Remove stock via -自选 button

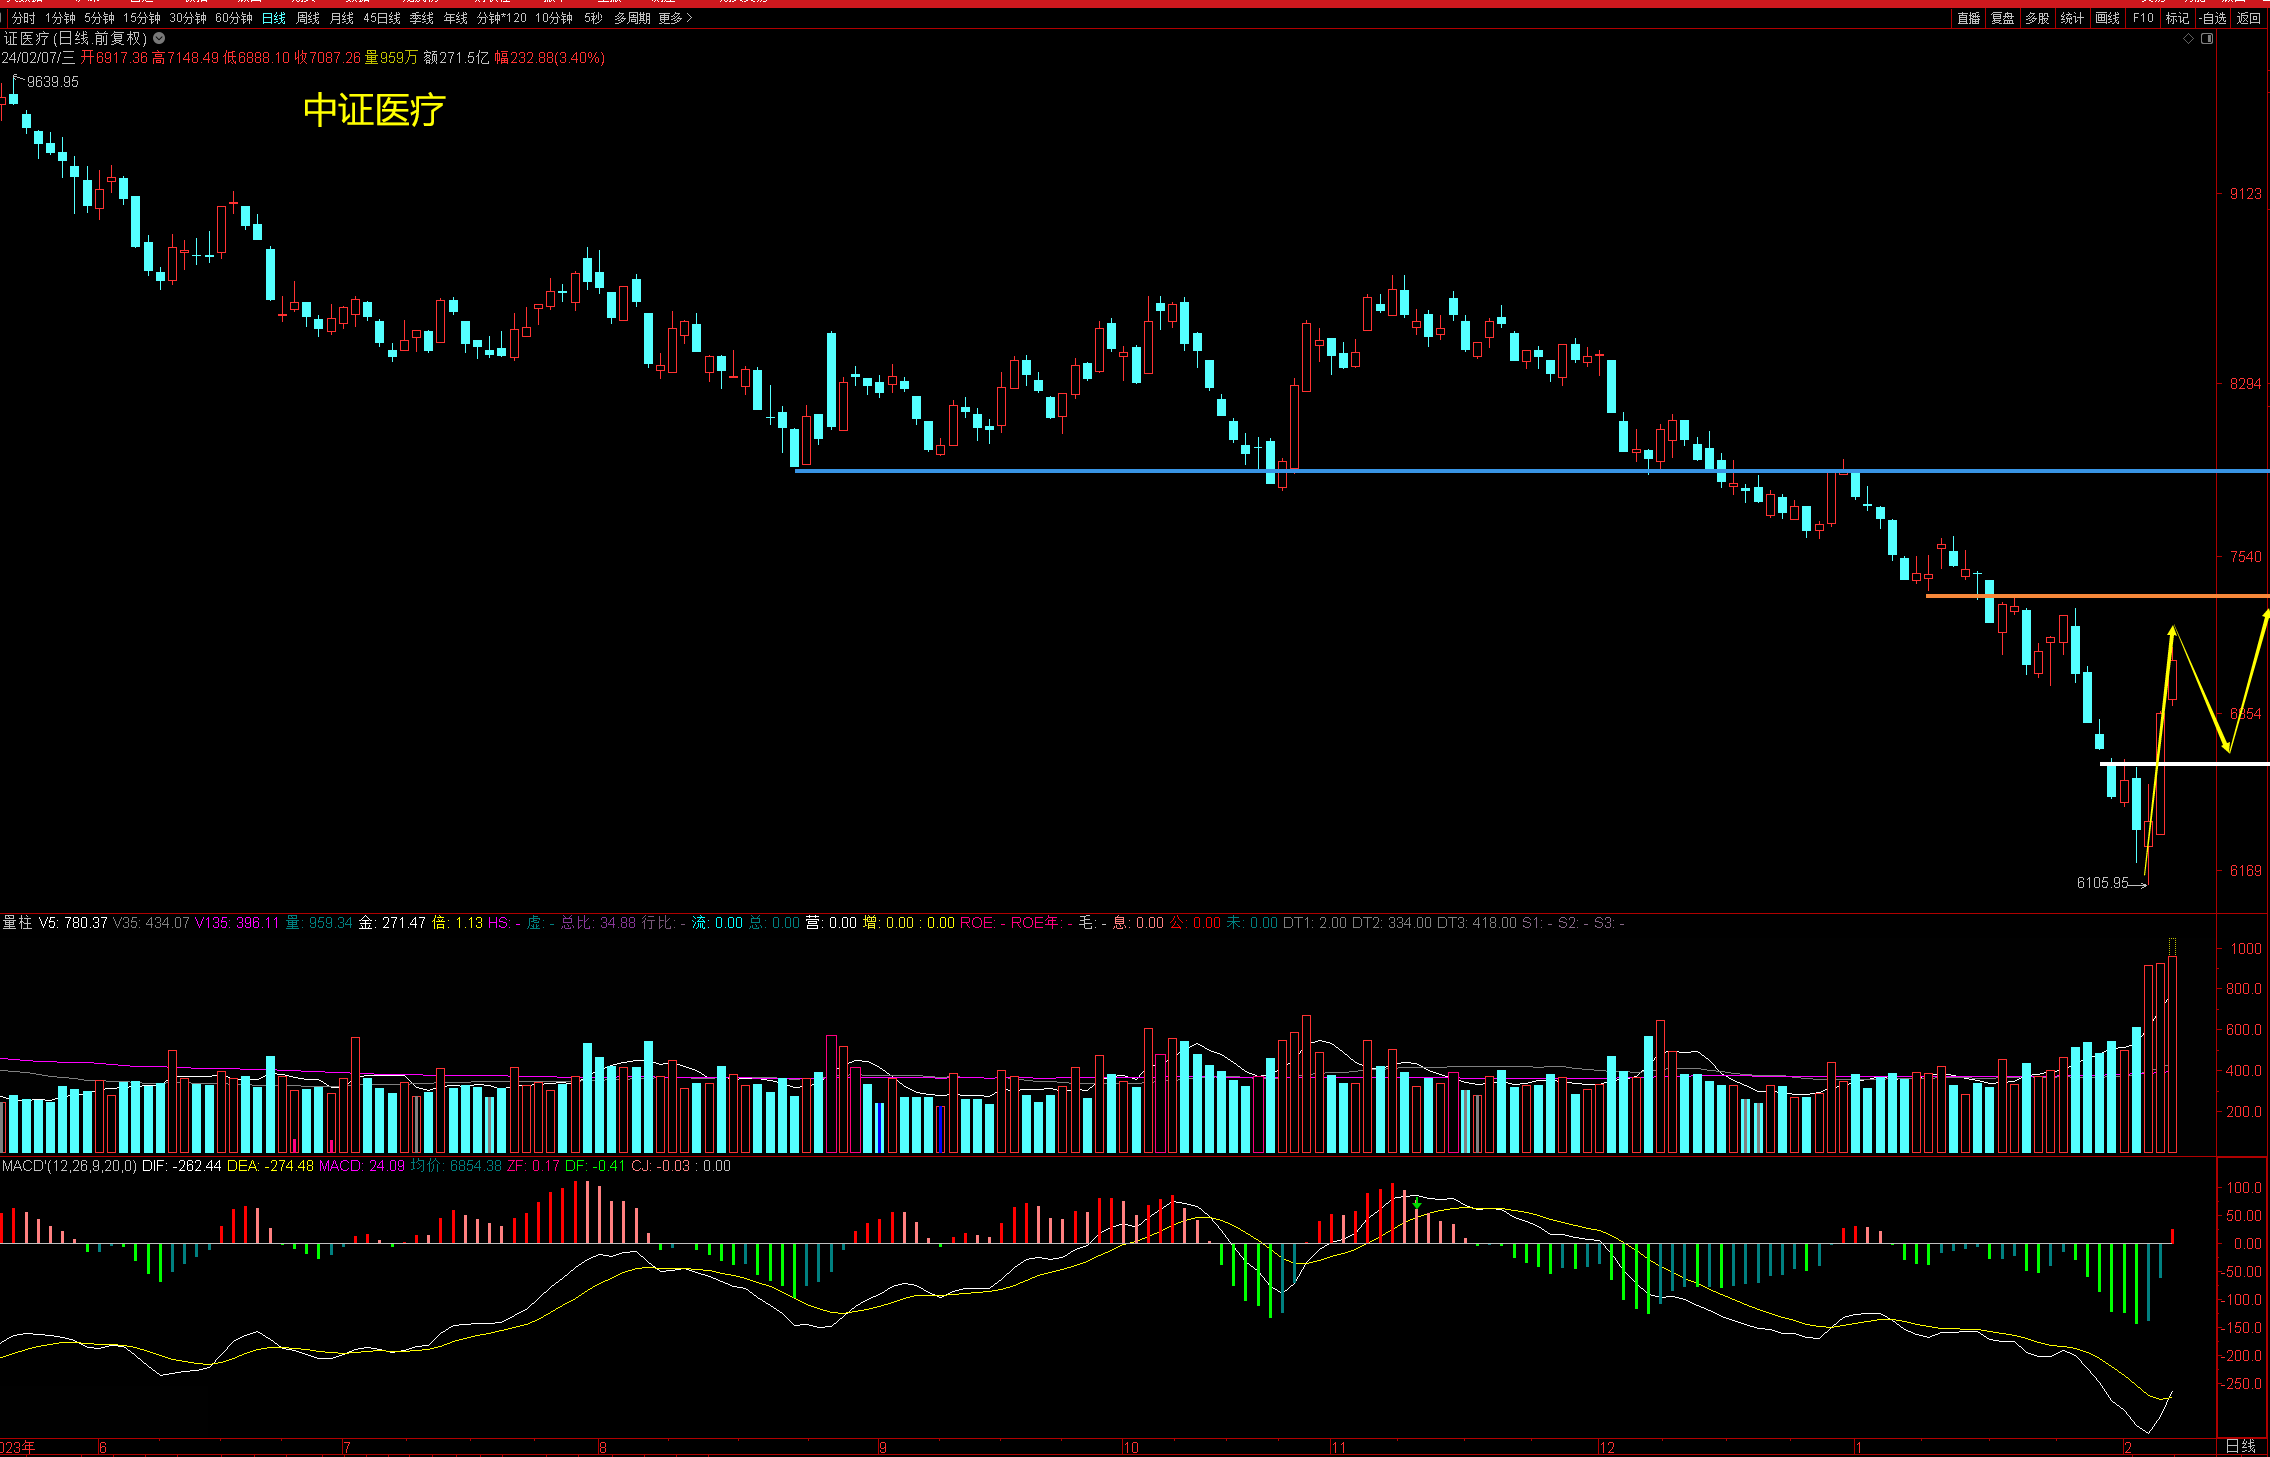click(x=2213, y=18)
